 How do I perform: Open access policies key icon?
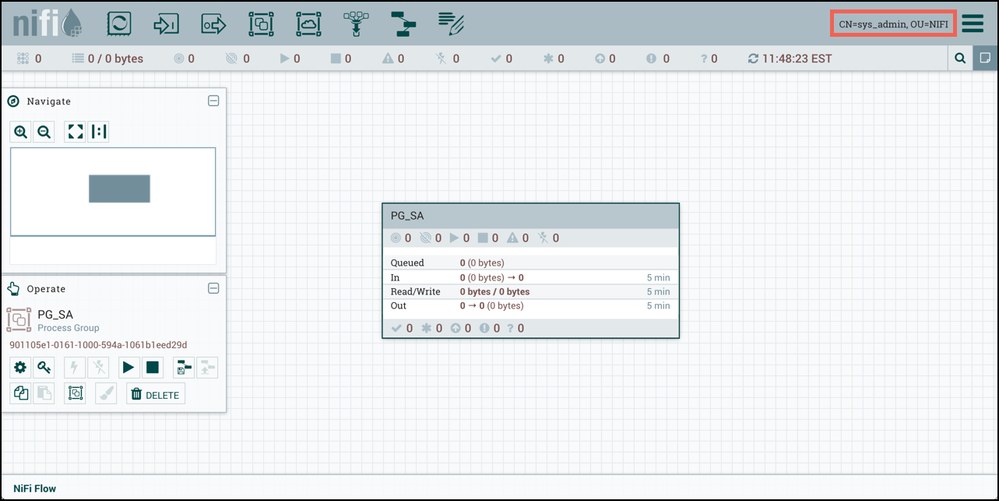tap(44, 368)
